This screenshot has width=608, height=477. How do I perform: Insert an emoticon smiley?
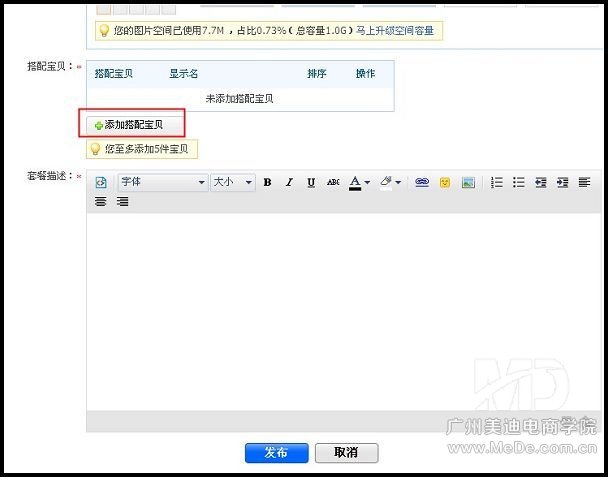[445, 182]
